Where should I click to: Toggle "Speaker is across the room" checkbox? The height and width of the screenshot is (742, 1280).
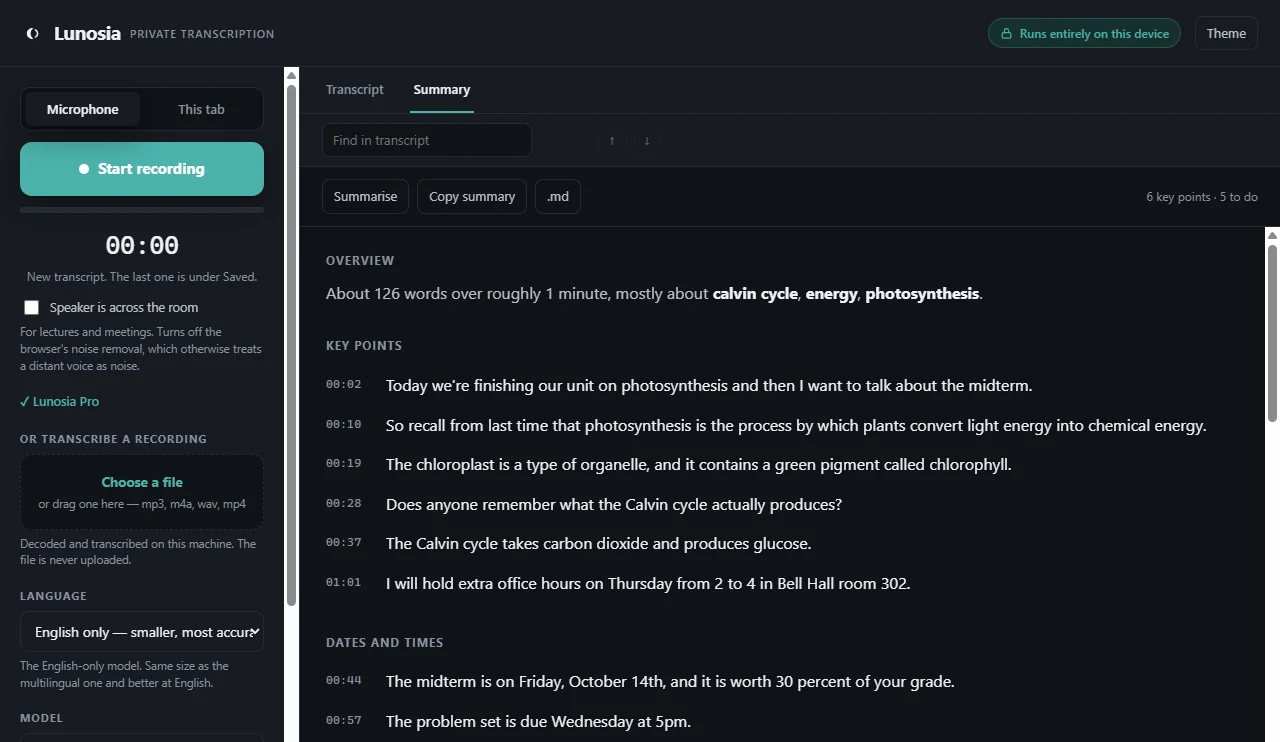click(x=32, y=307)
